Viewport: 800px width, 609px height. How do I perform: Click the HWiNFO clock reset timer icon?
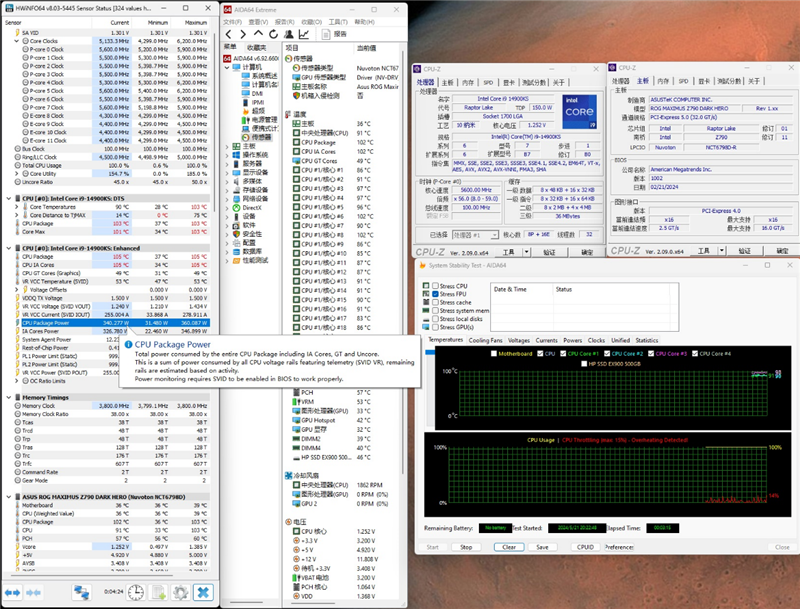pos(136,593)
